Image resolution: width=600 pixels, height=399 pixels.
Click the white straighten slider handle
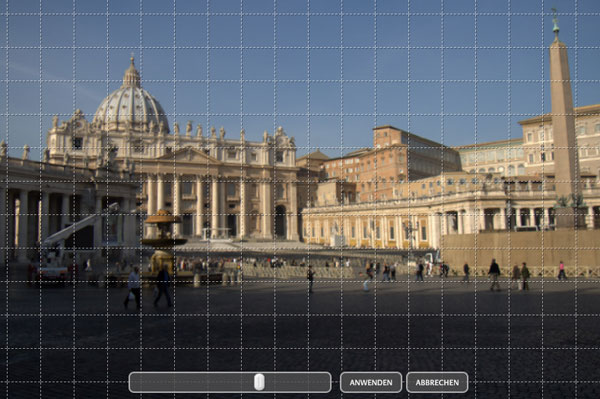pyautogui.click(x=259, y=382)
